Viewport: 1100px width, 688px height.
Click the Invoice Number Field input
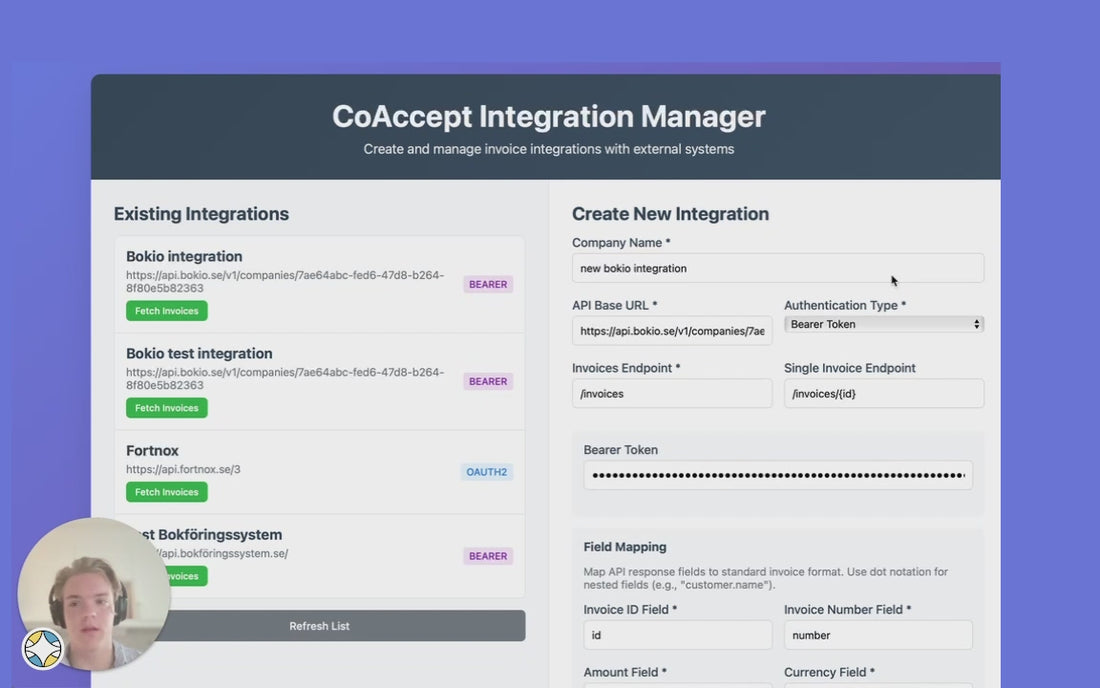point(878,635)
